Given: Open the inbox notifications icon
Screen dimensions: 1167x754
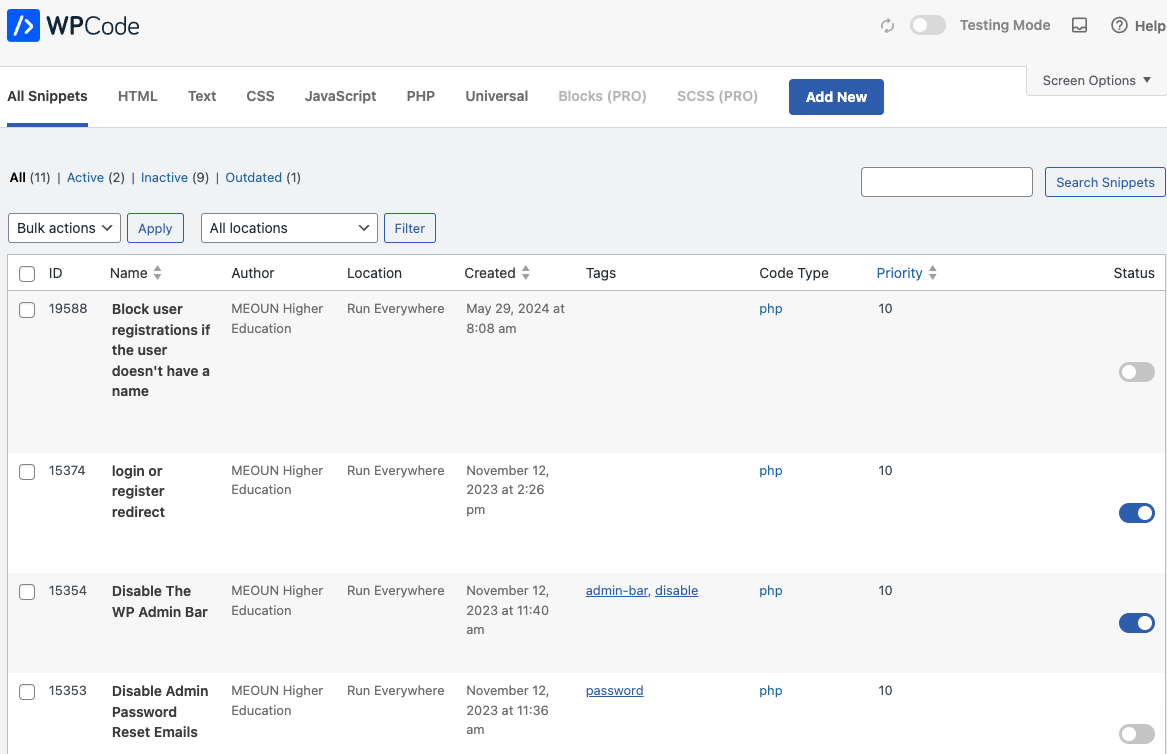Looking at the screenshot, I should 1079,26.
